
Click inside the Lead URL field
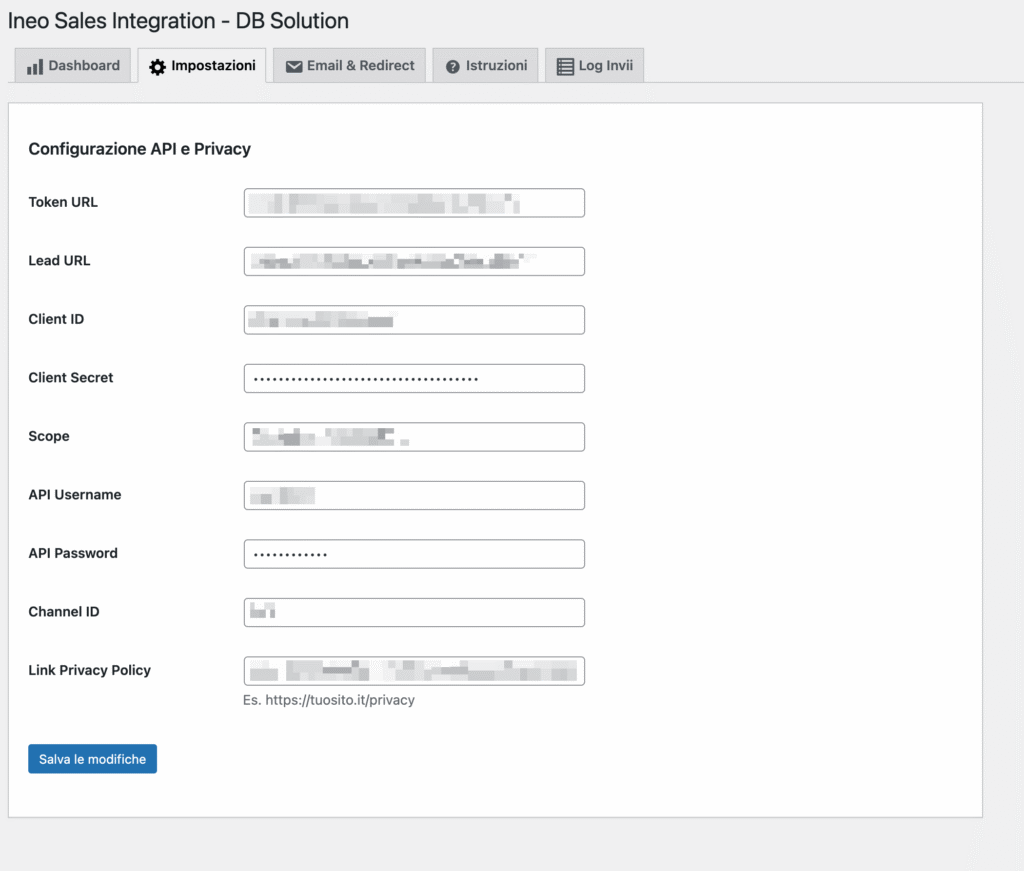pos(414,261)
